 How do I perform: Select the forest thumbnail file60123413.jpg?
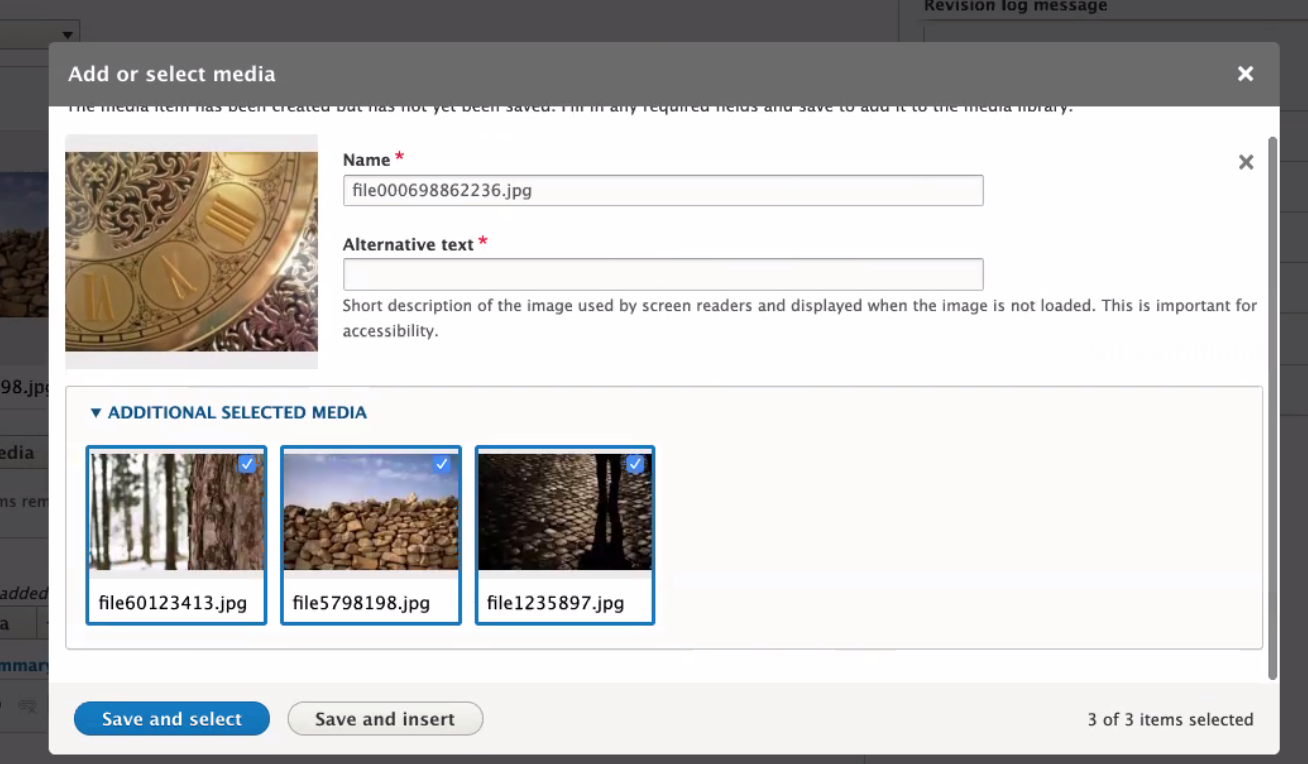tap(176, 511)
